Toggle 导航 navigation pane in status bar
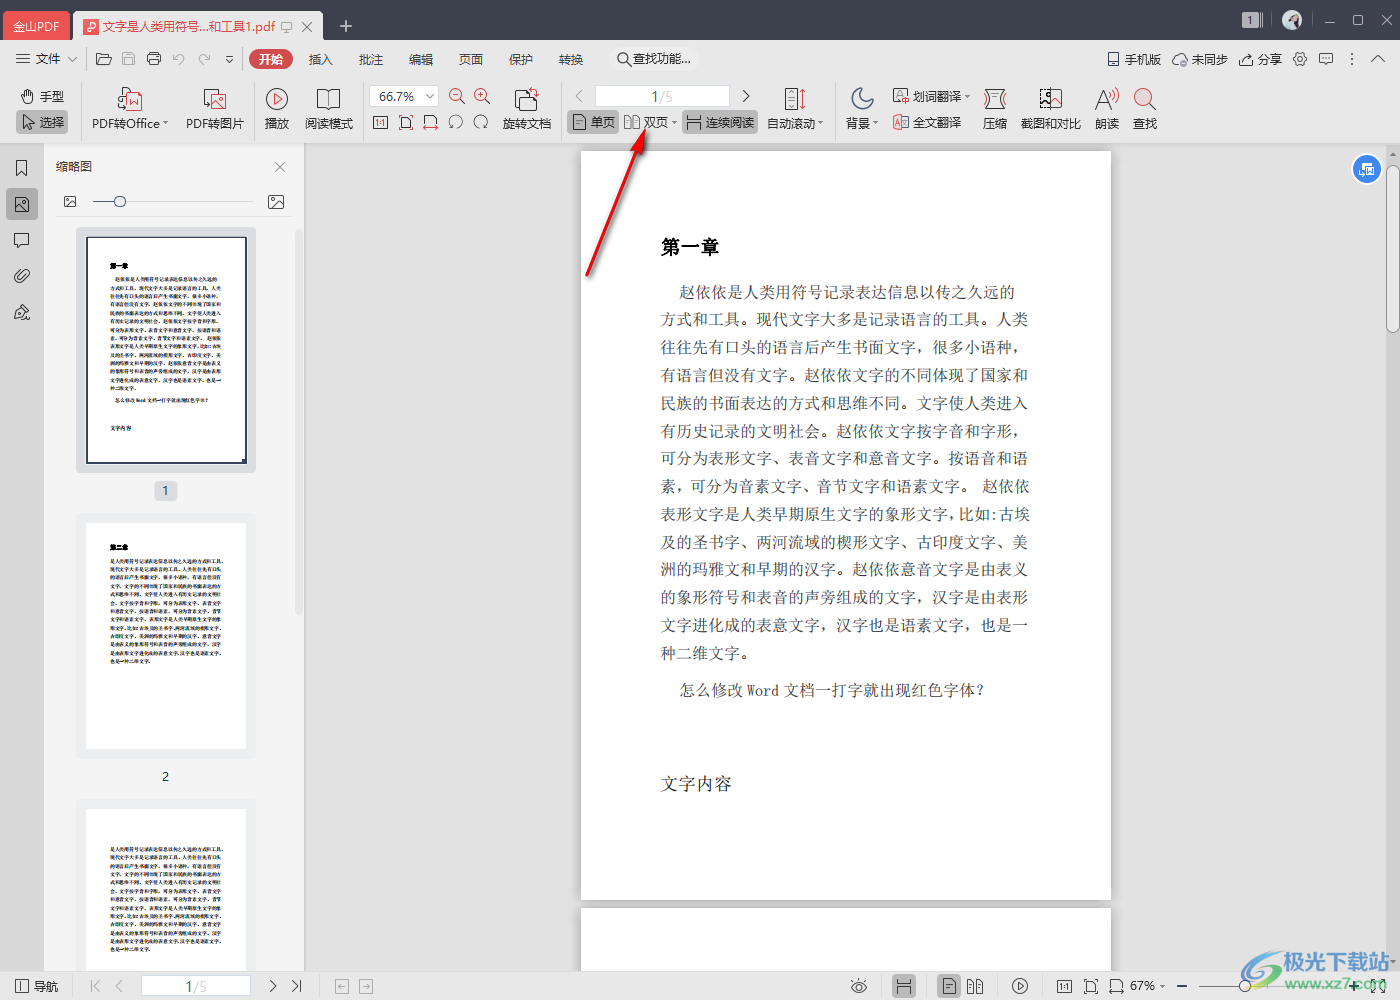 (37, 986)
